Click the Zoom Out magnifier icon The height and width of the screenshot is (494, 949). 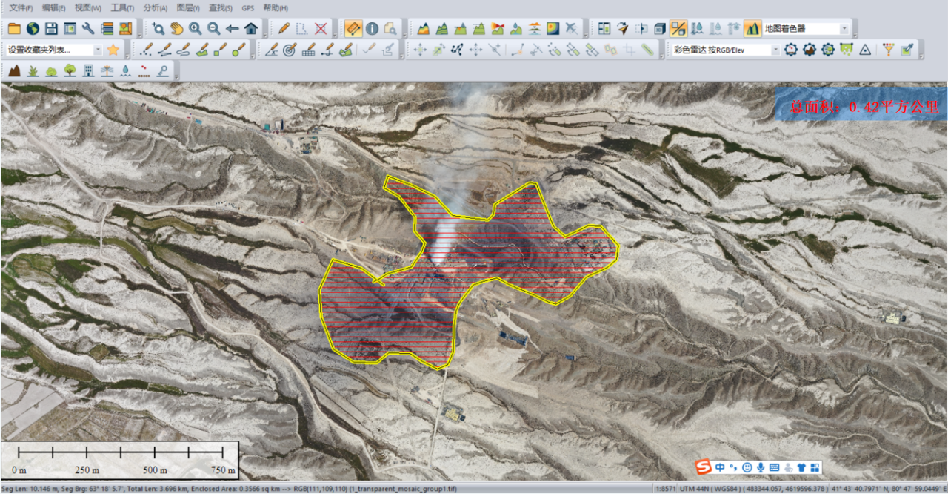(213, 28)
